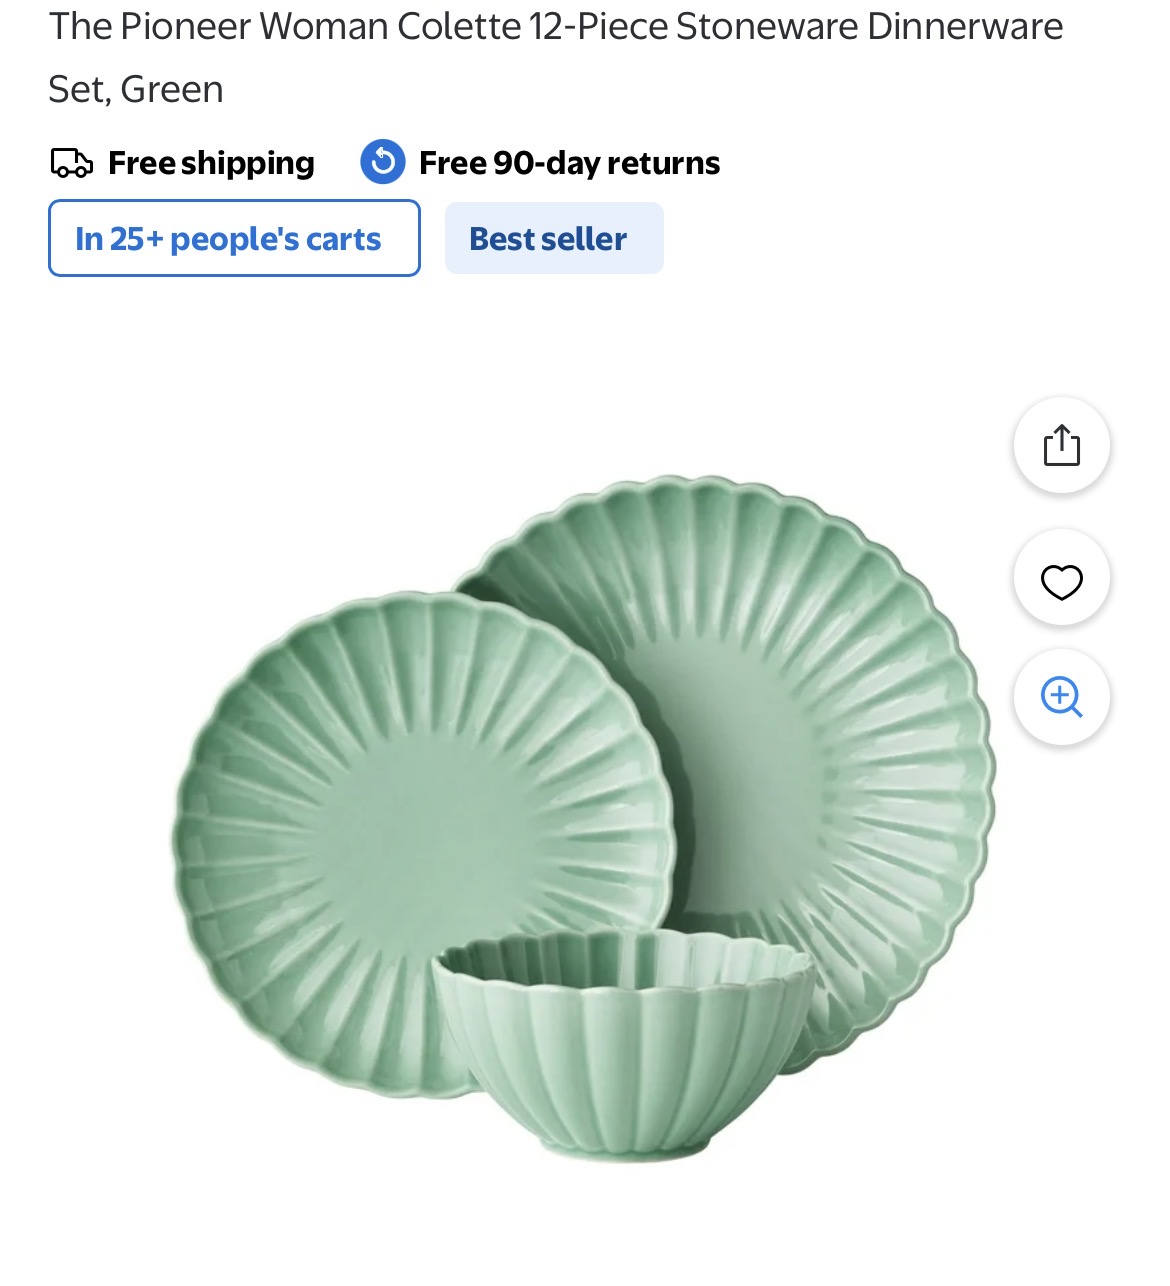Click the free shipping truck icon

(72, 163)
